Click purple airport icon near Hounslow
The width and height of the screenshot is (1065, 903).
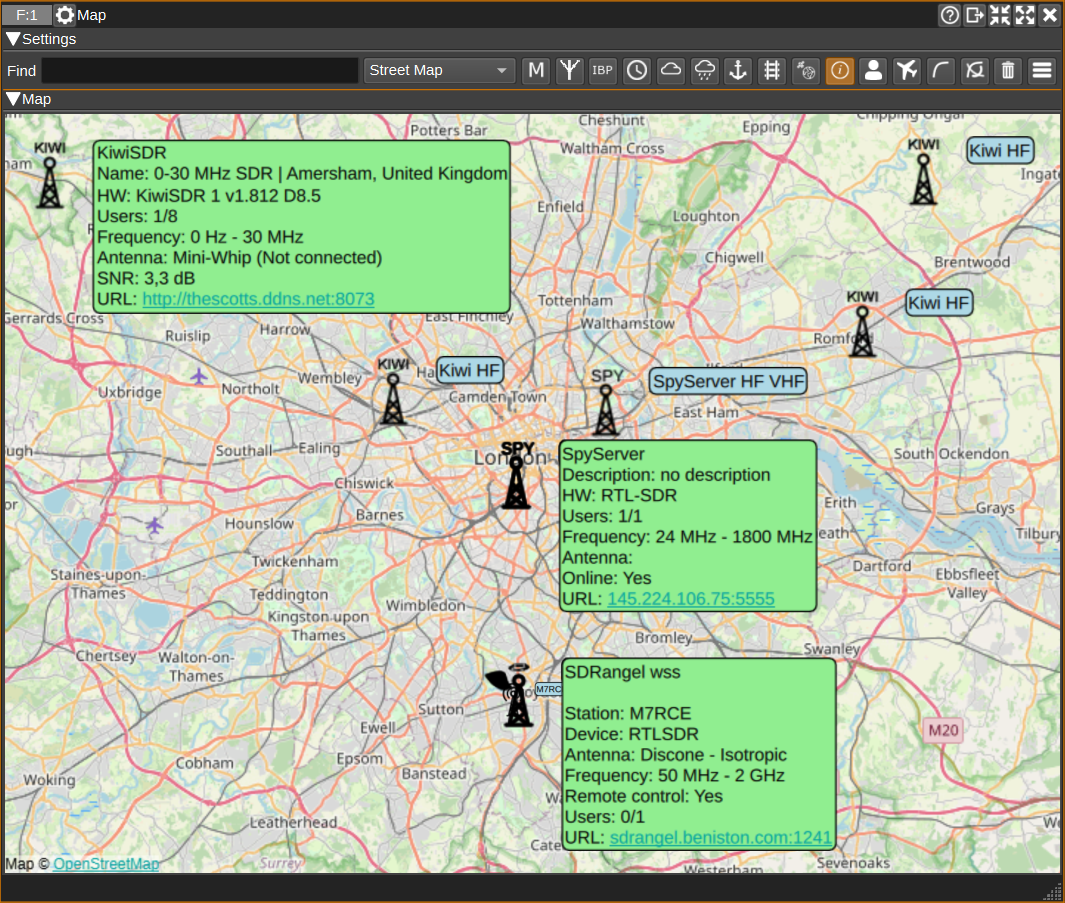[154, 525]
